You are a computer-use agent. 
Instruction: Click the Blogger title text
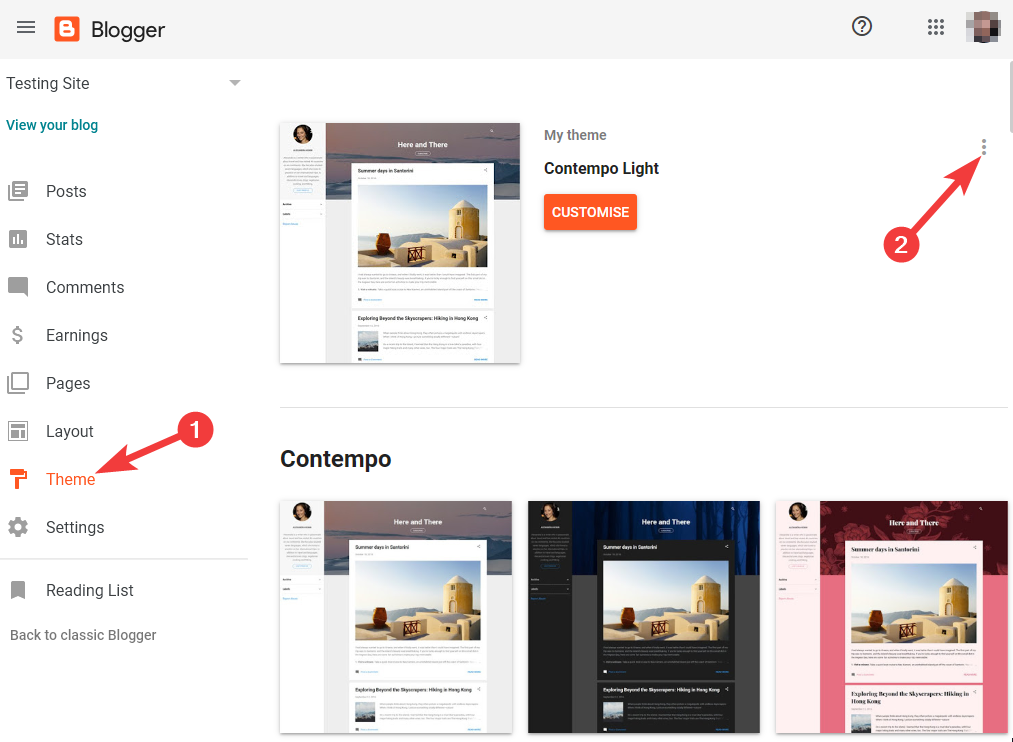point(128,30)
